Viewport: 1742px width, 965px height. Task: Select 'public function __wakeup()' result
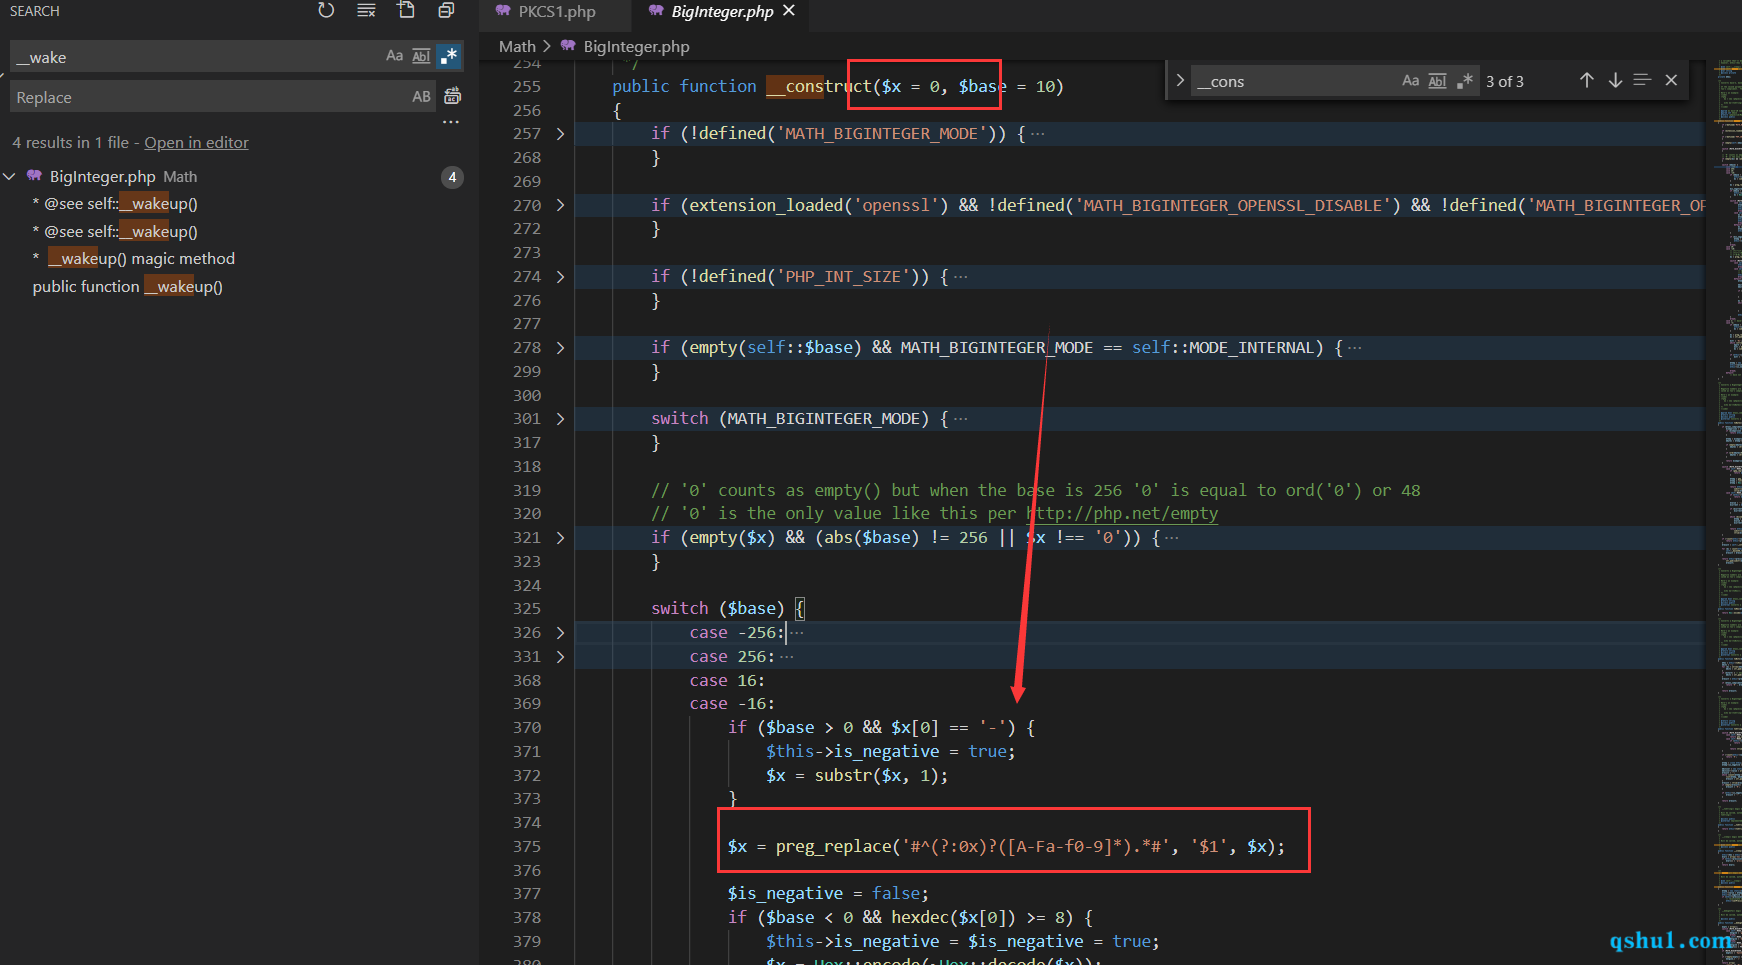click(127, 287)
